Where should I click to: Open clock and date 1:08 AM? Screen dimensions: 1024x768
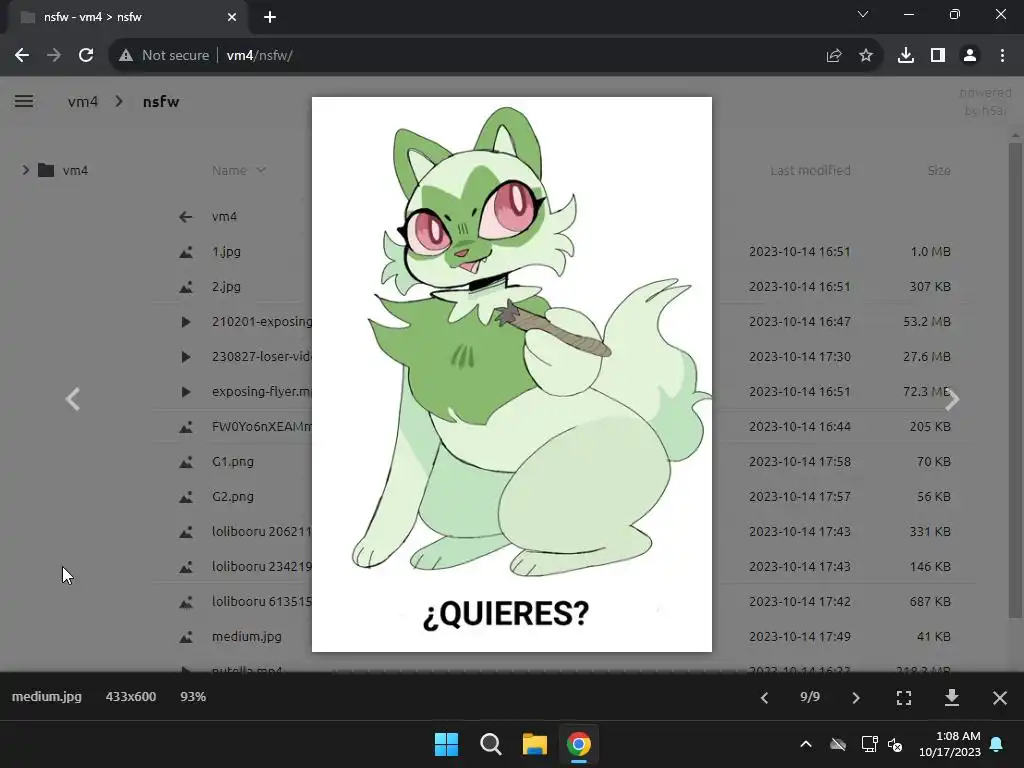[x=950, y=744]
